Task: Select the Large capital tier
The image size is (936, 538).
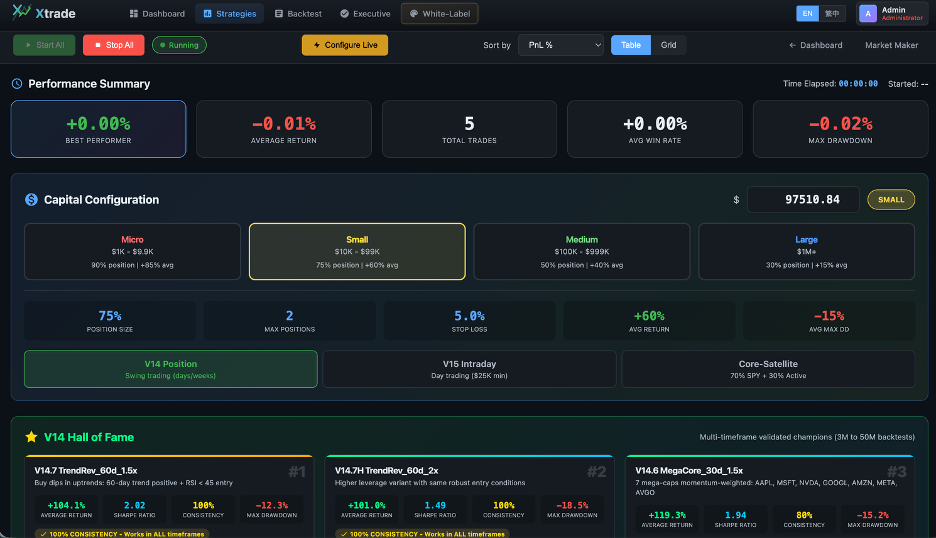Action: click(806, 251)
